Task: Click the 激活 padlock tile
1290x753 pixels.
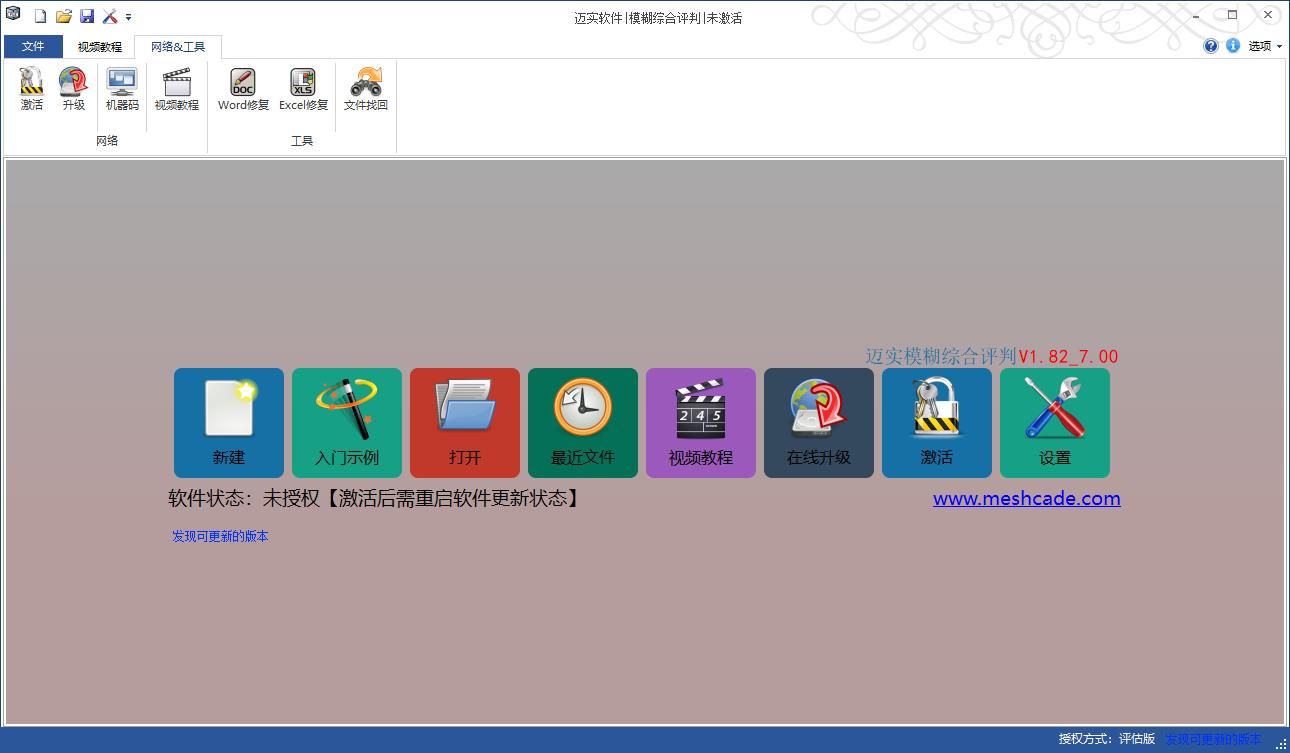Action: pos(937,423)
